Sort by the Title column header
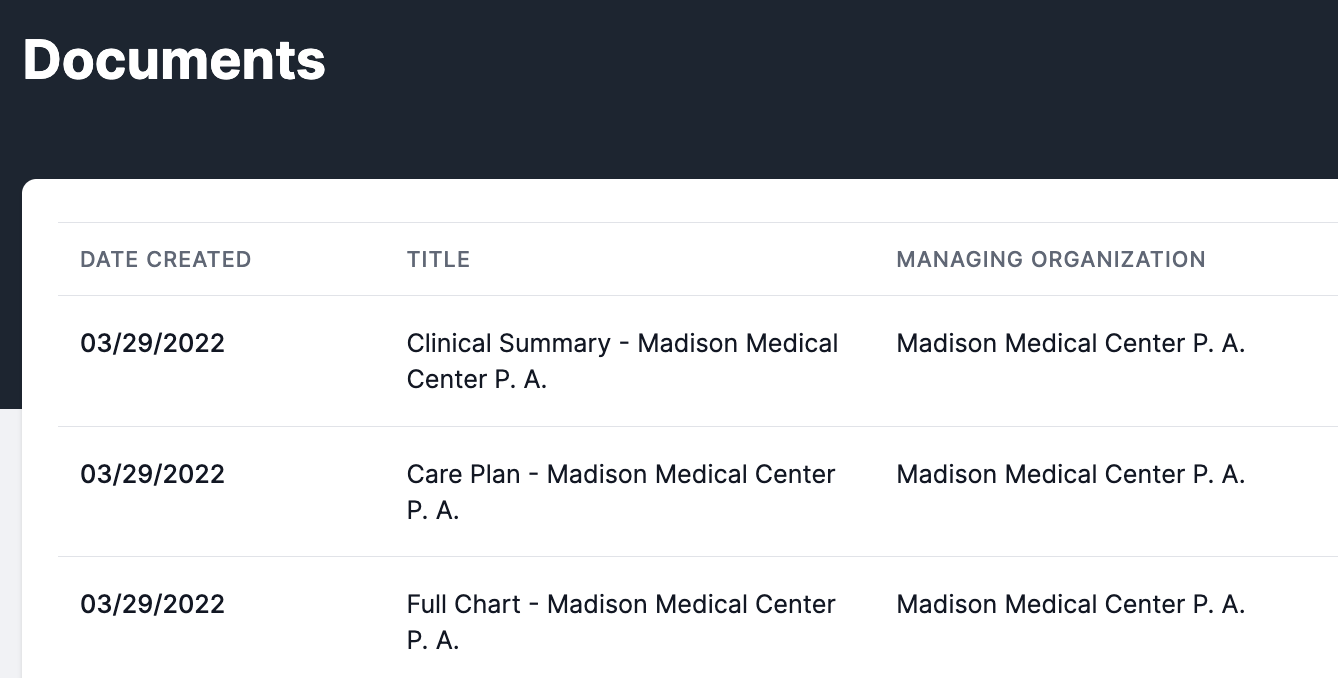 [438, 260]
